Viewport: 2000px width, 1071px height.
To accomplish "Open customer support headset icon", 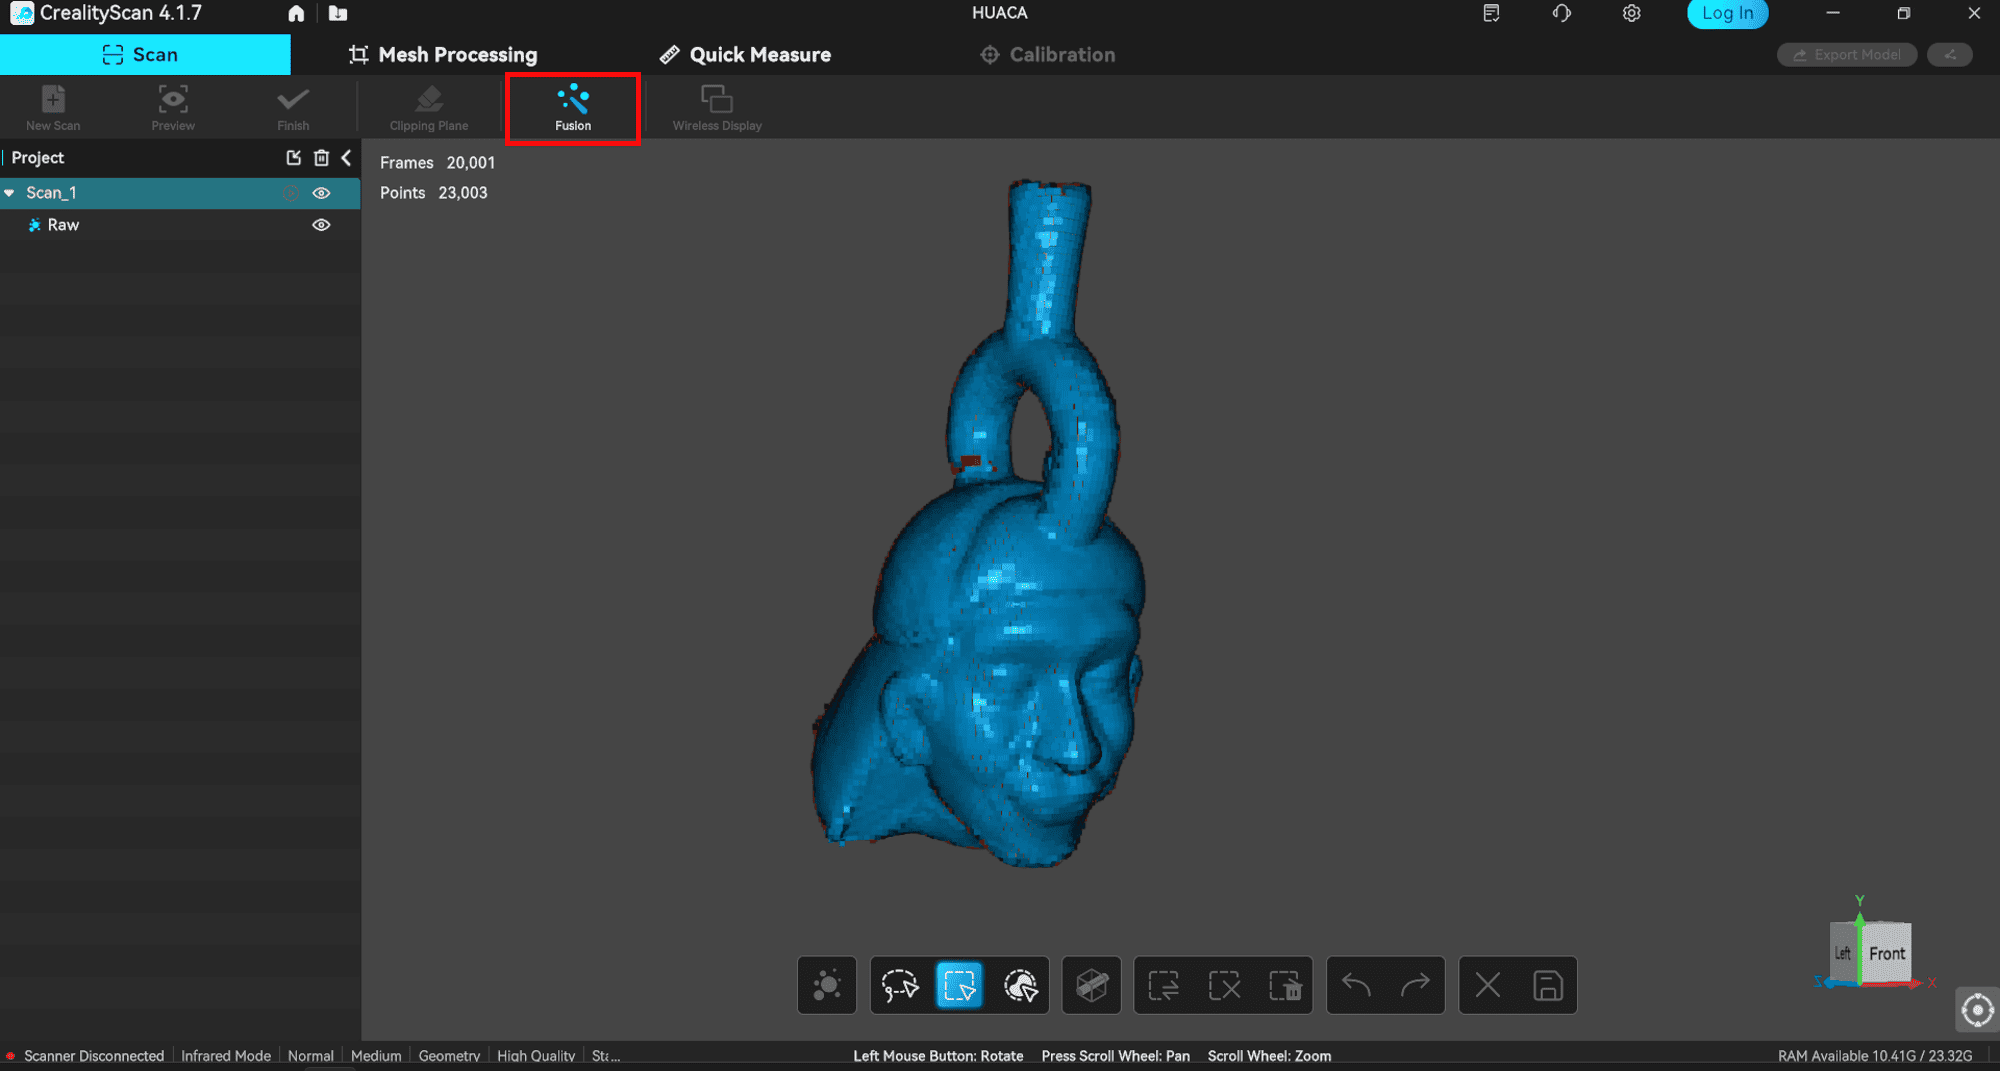I will pos(1561,14).
